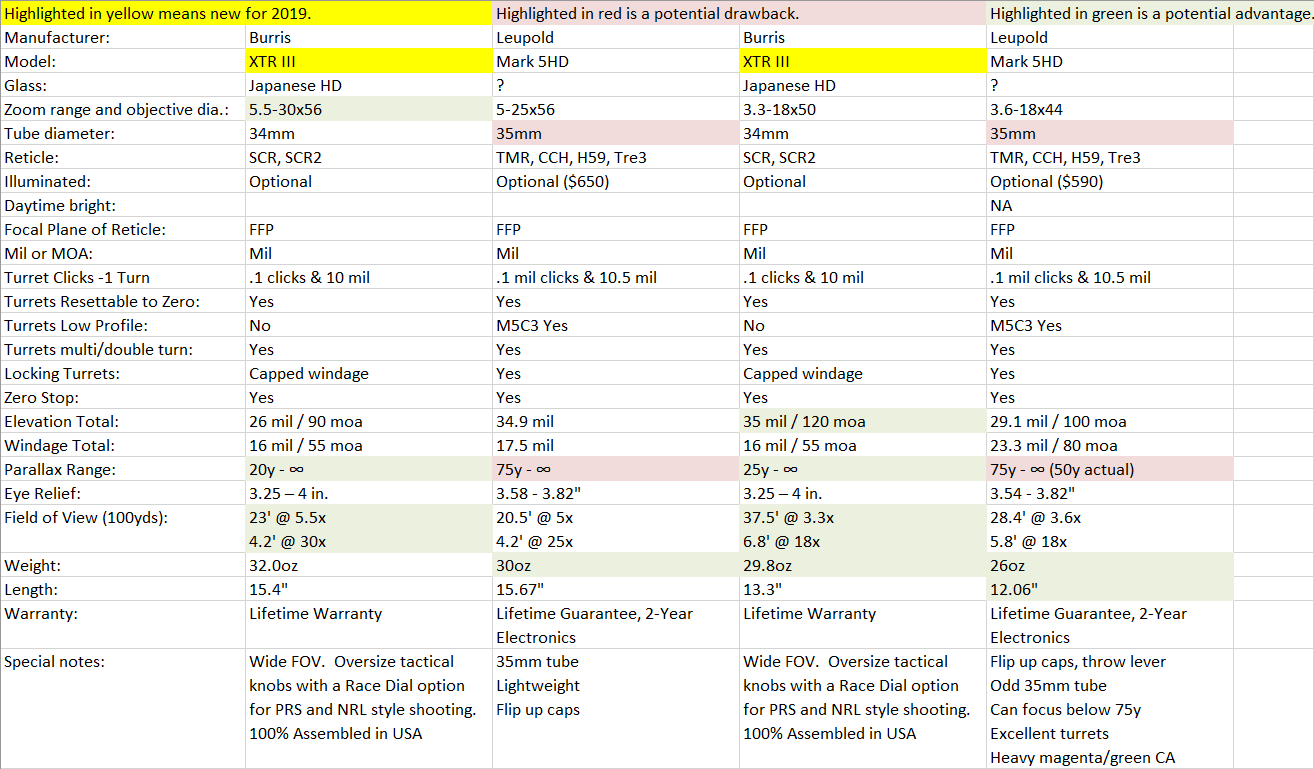Select the 'Heavy magenta/green CA' note

coord(1083,757)
